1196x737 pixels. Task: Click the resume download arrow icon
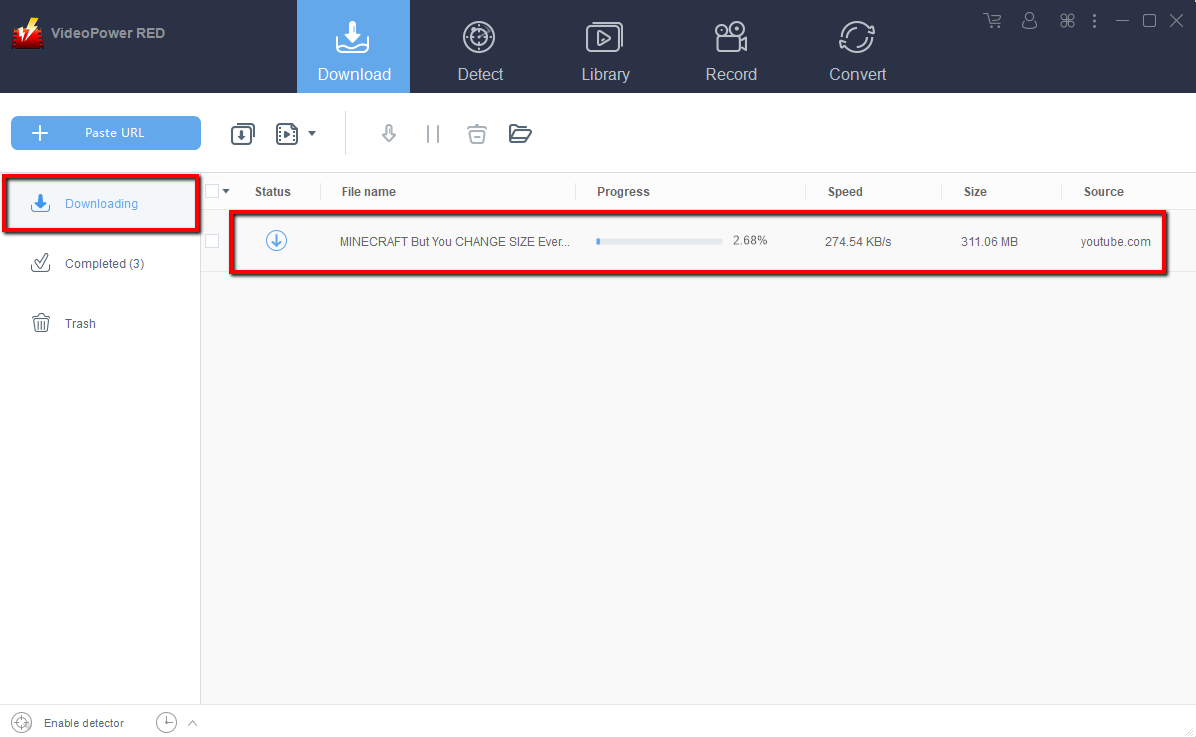[389, 134]
